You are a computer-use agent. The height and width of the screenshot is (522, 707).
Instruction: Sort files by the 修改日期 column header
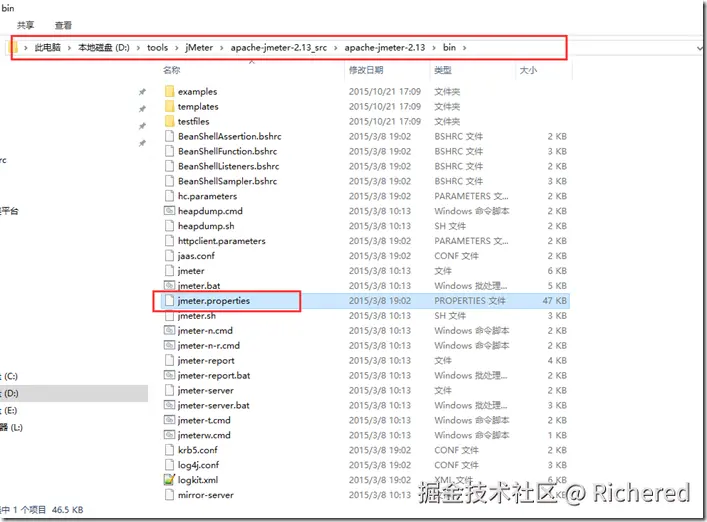pos(366,70)
